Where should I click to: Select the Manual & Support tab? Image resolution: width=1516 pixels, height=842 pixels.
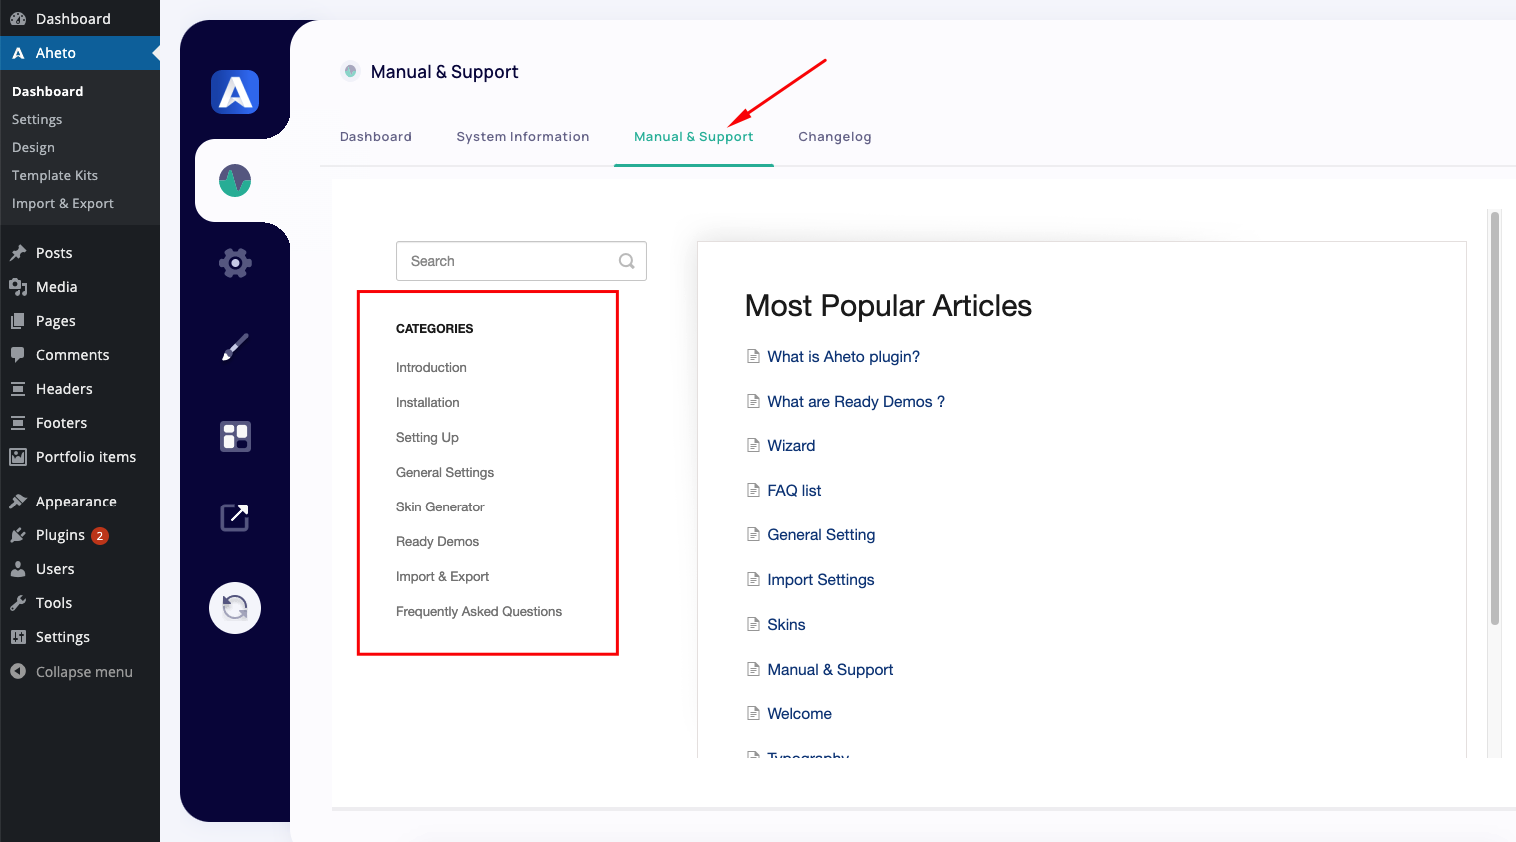[x=694, y=137]
